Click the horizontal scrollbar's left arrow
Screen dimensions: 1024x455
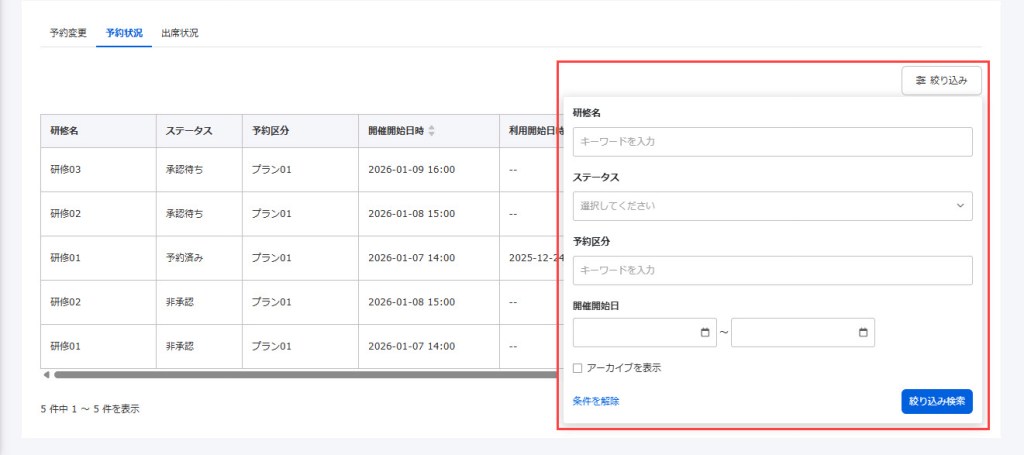tap(46, 375)
